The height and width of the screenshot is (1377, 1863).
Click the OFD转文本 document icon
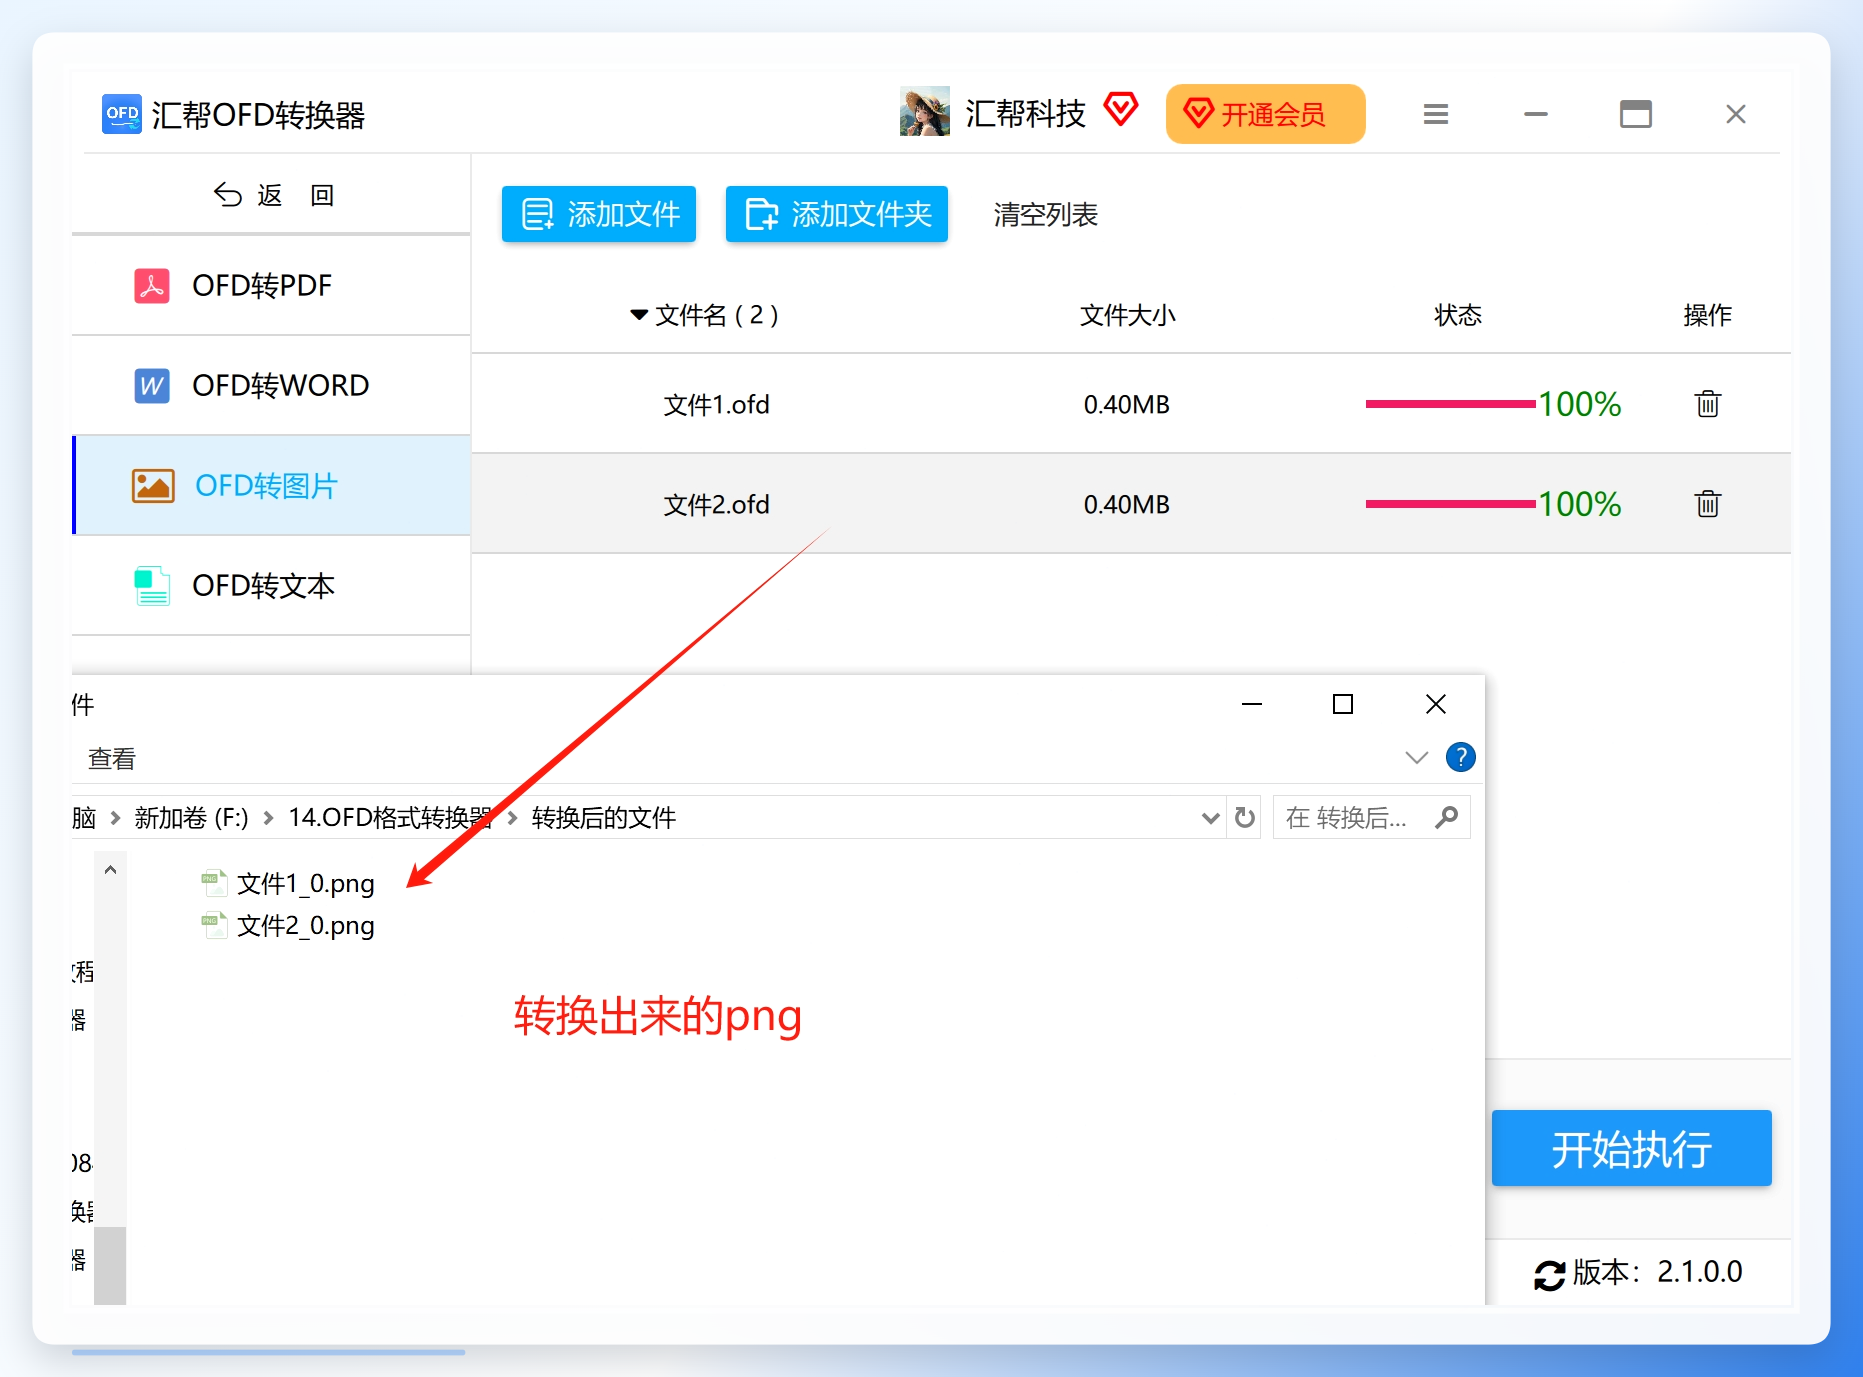(x=152, y=586)
